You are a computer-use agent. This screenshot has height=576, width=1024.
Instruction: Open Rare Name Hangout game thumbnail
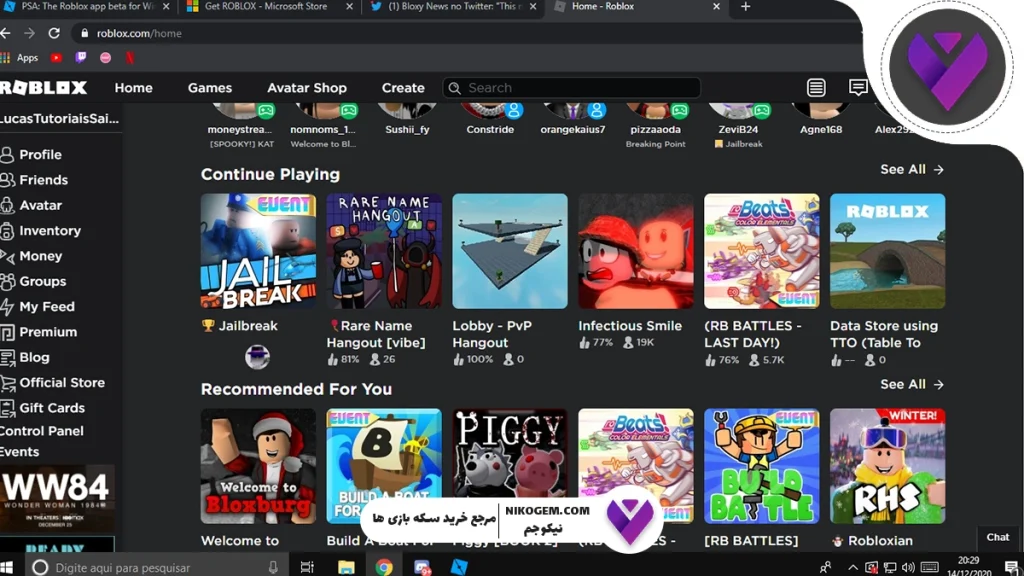tap(384, 251)
